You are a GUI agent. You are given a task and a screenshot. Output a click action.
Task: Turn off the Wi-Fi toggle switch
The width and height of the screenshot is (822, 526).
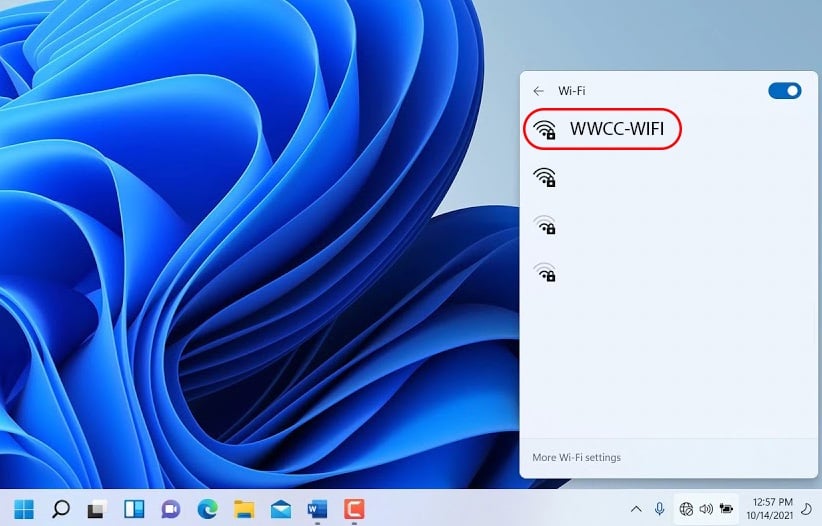[784, 91]
